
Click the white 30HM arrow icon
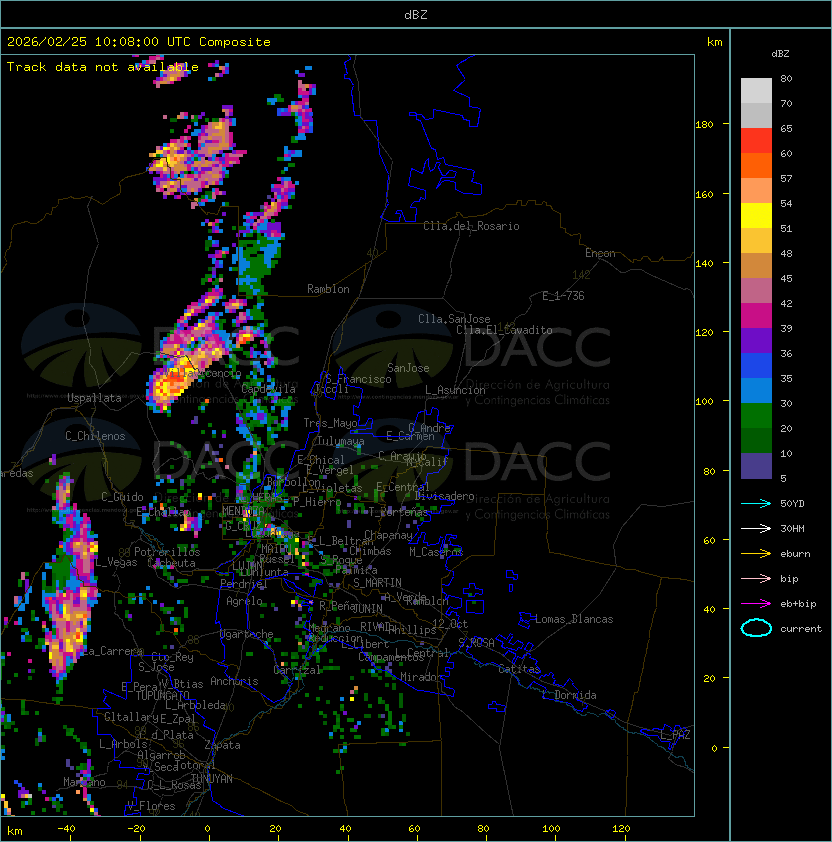[756, 528]
